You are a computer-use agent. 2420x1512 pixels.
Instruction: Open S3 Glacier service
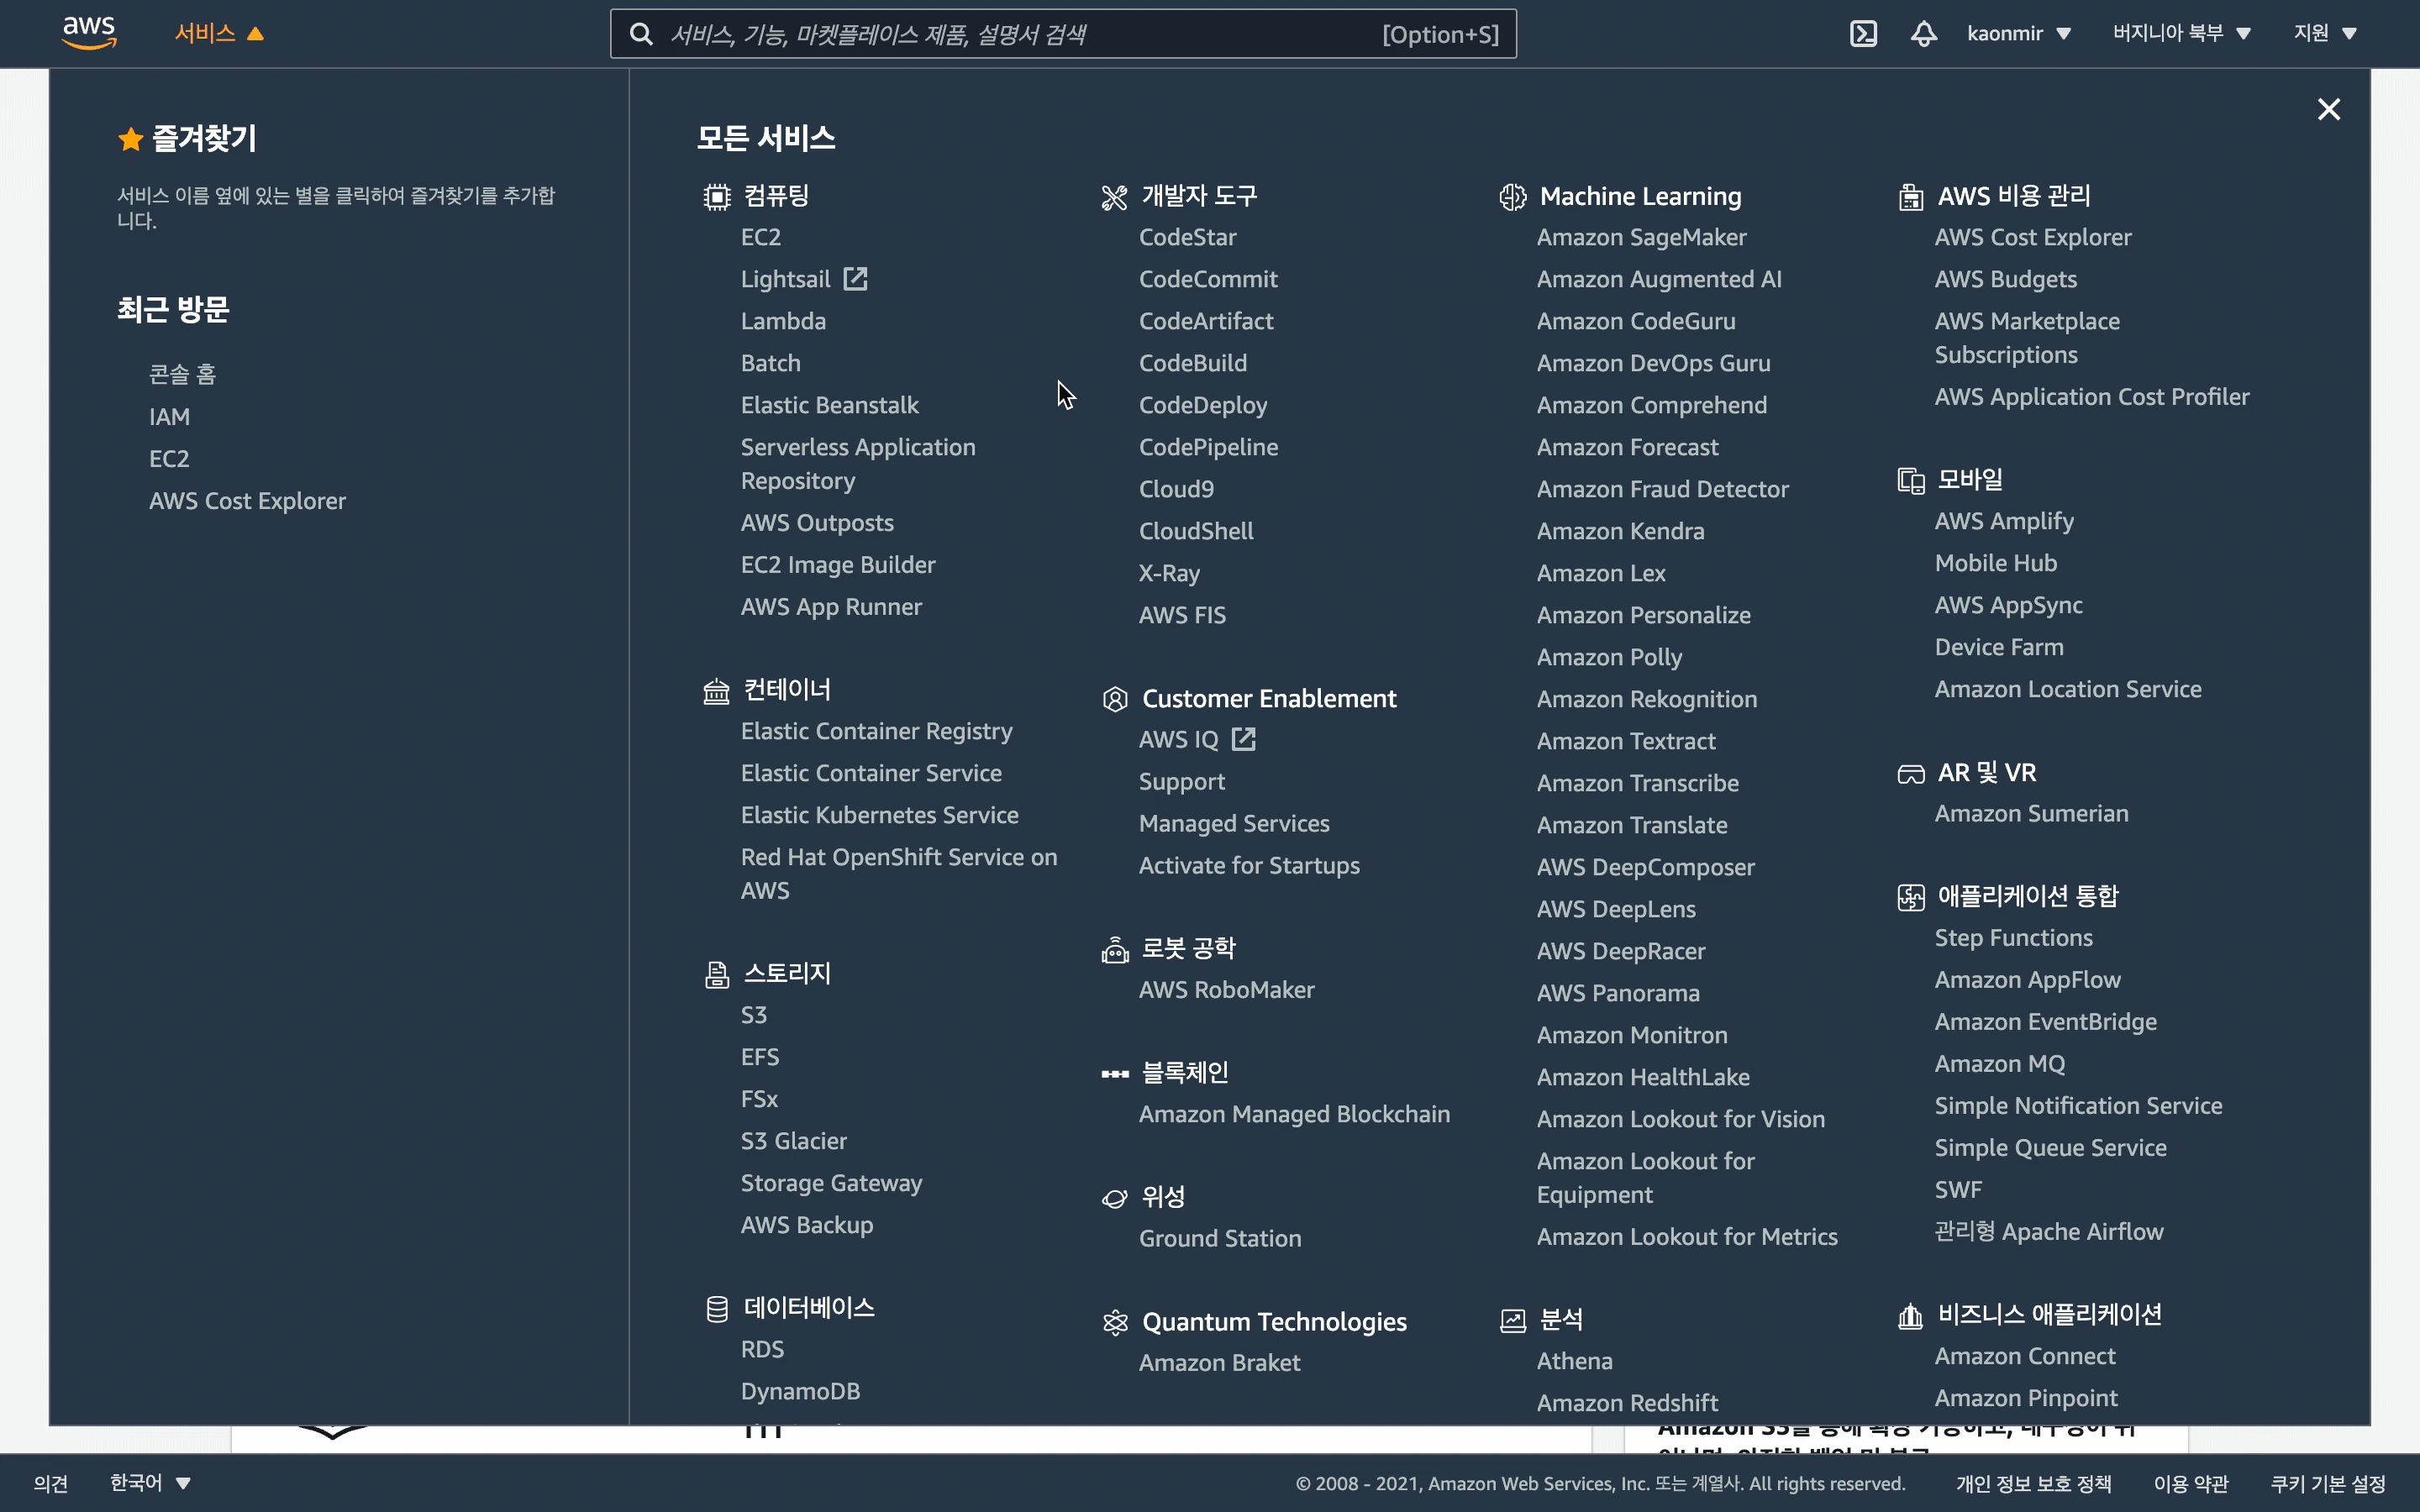point(793,1140)
